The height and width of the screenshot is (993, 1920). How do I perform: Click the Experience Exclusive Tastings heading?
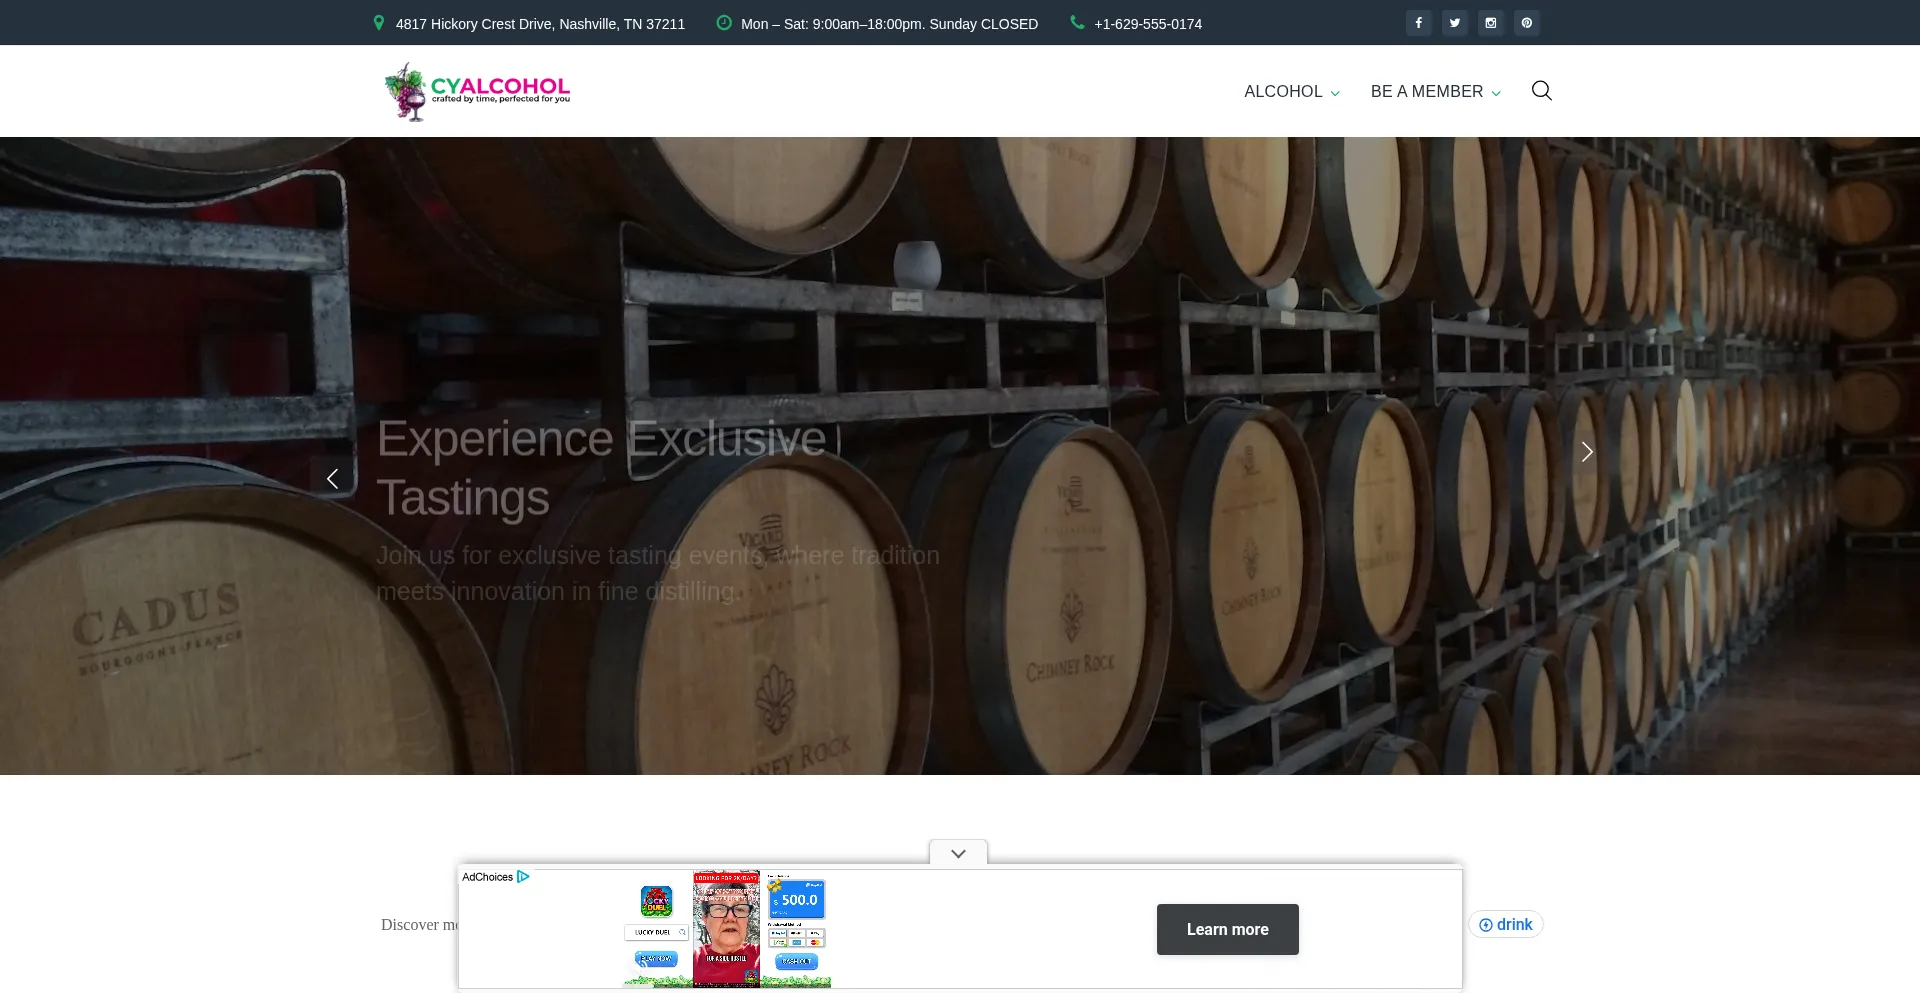click(x=602, y=468)
